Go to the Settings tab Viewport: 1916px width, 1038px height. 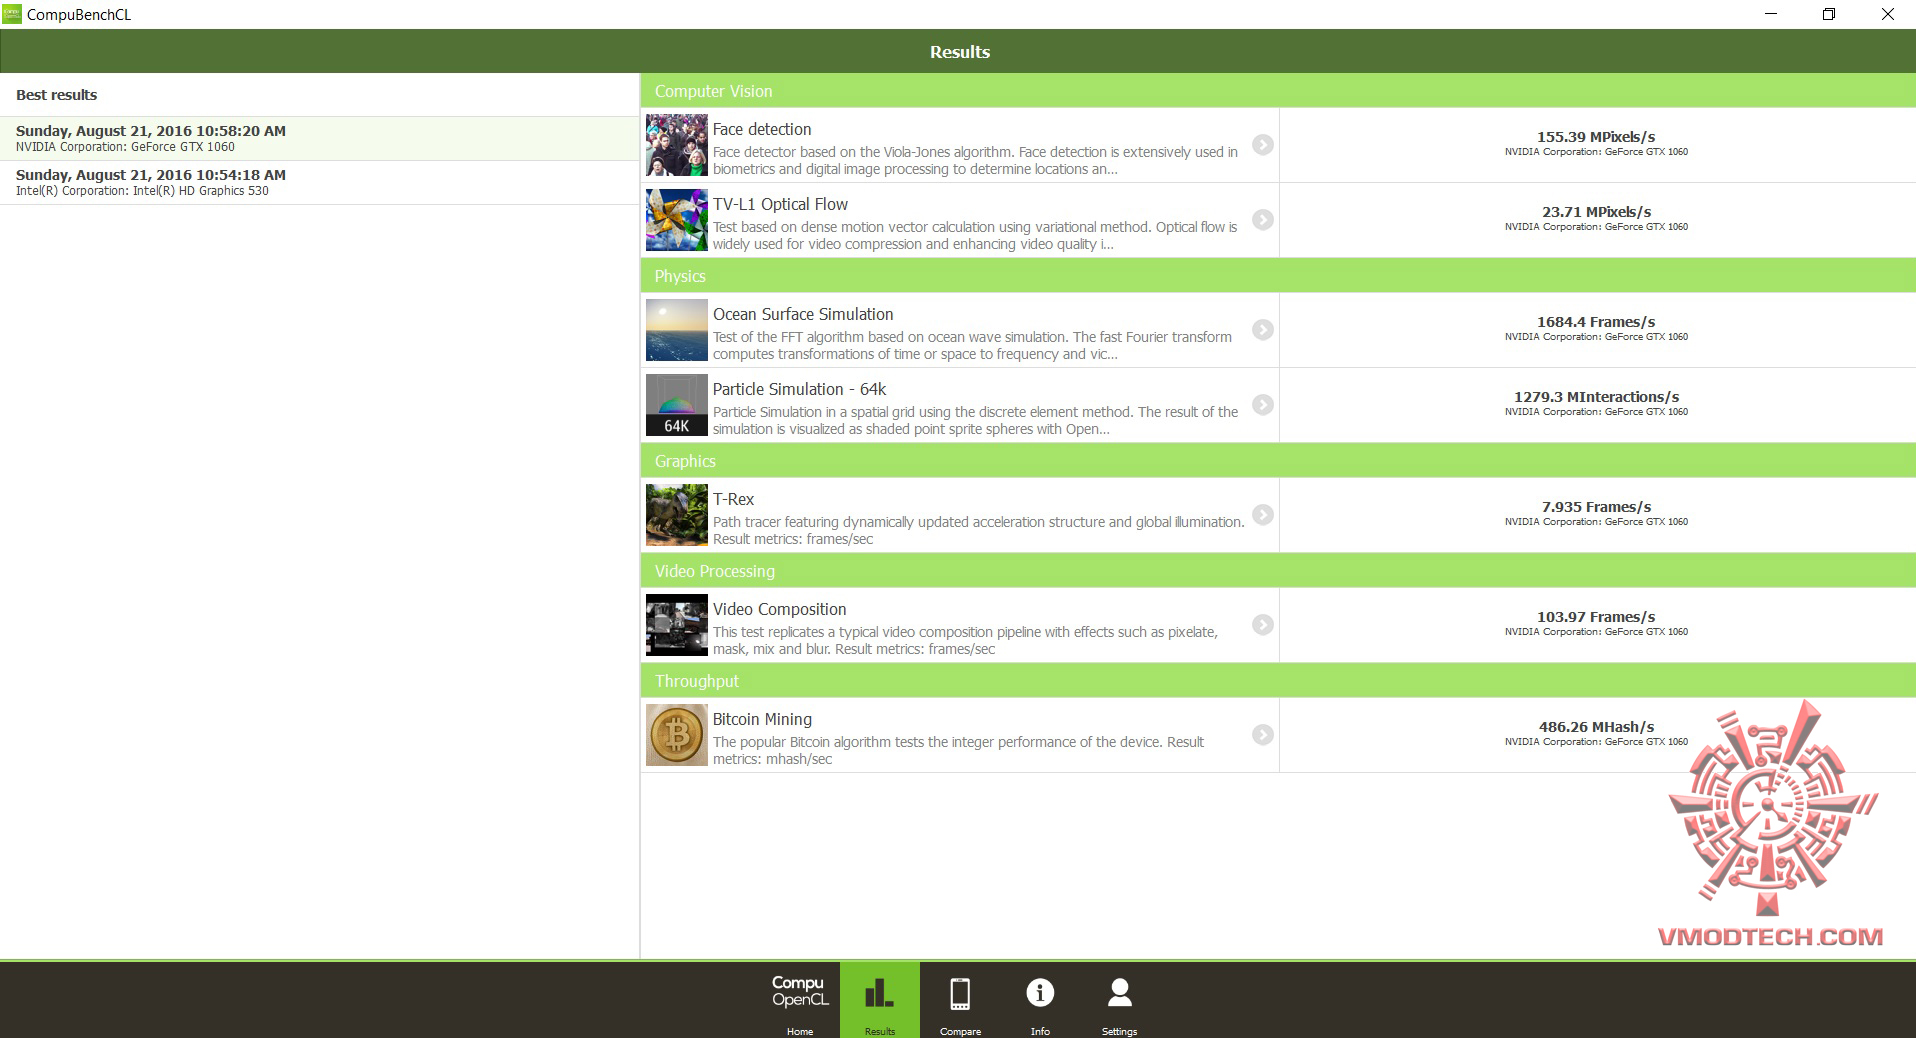1119,1000
